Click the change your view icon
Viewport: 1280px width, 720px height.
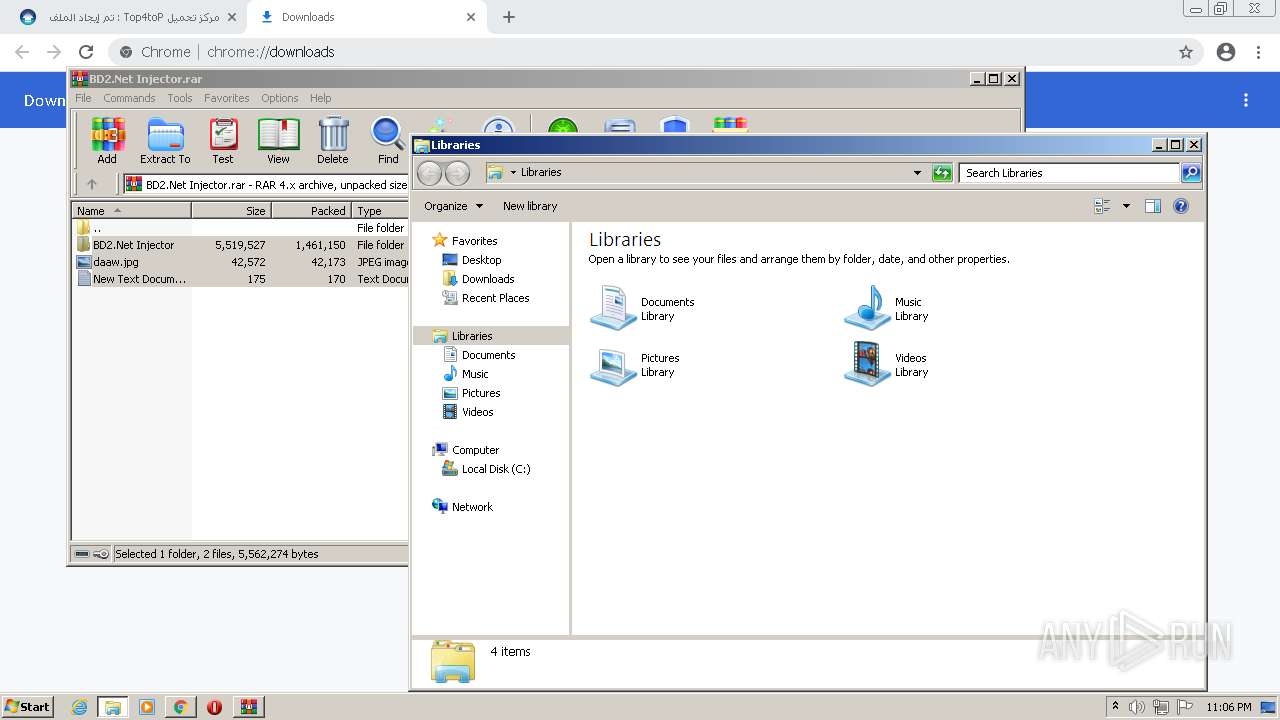(x=1103, y=206)
